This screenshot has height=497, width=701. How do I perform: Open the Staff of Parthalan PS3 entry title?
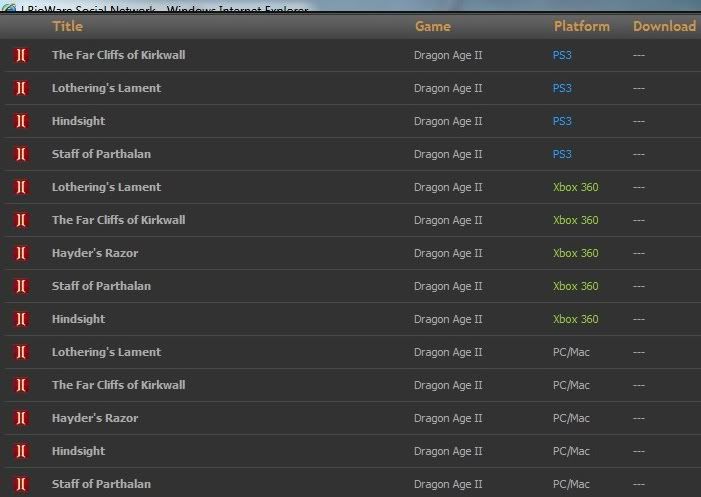(101, 154)
